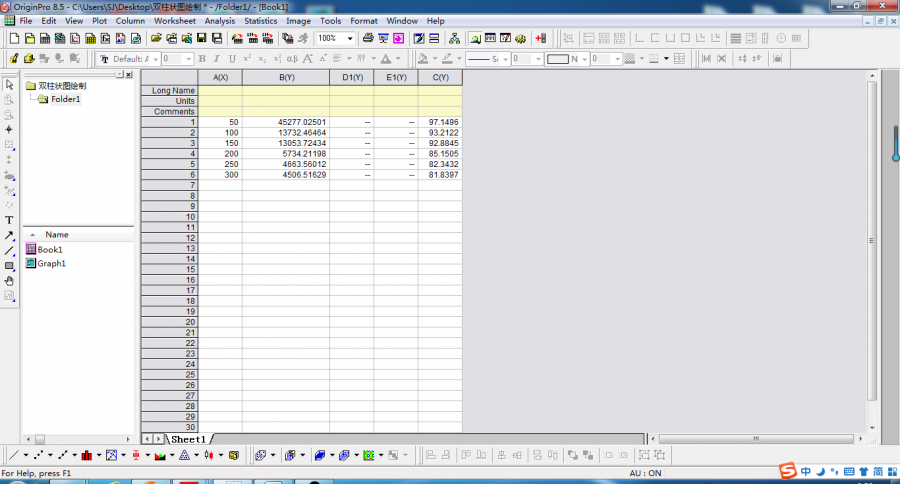
Task: Click the New Project icon in toolbar
Action: (x=13, y=38)
